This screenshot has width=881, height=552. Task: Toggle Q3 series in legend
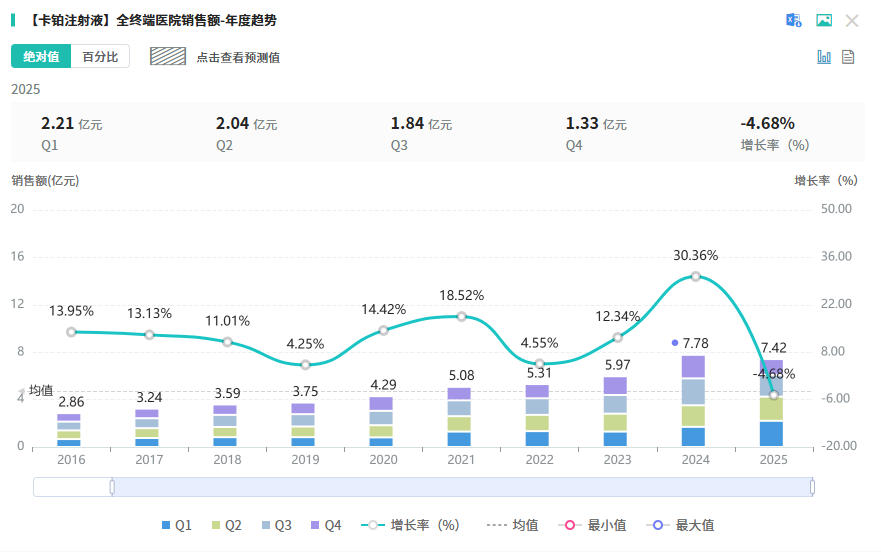pos(276,525)
